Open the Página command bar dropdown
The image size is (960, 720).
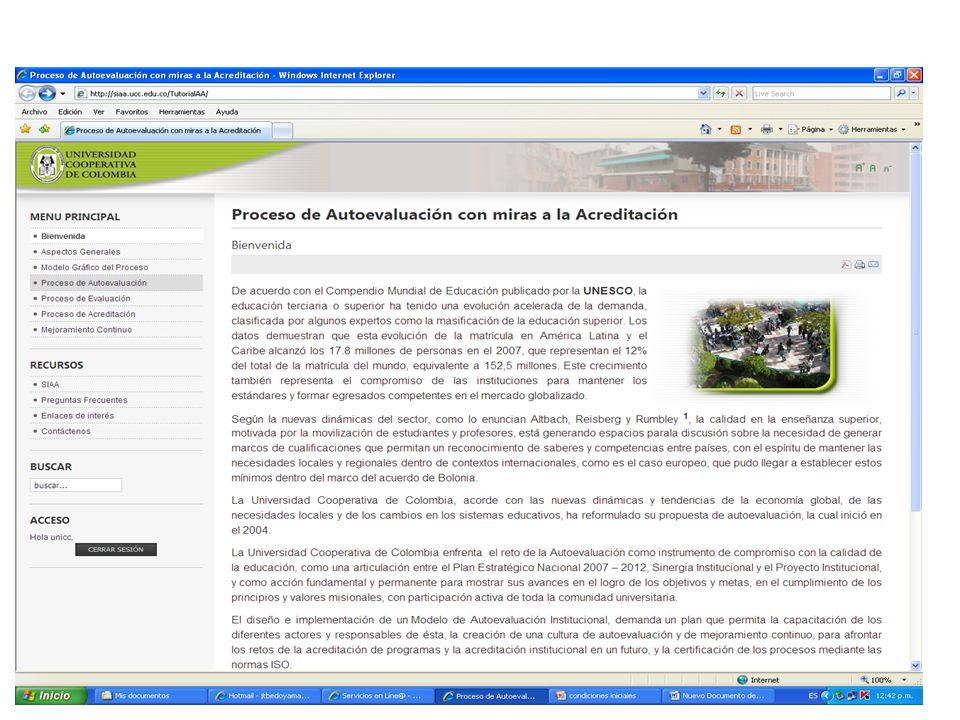pos(811,129)
